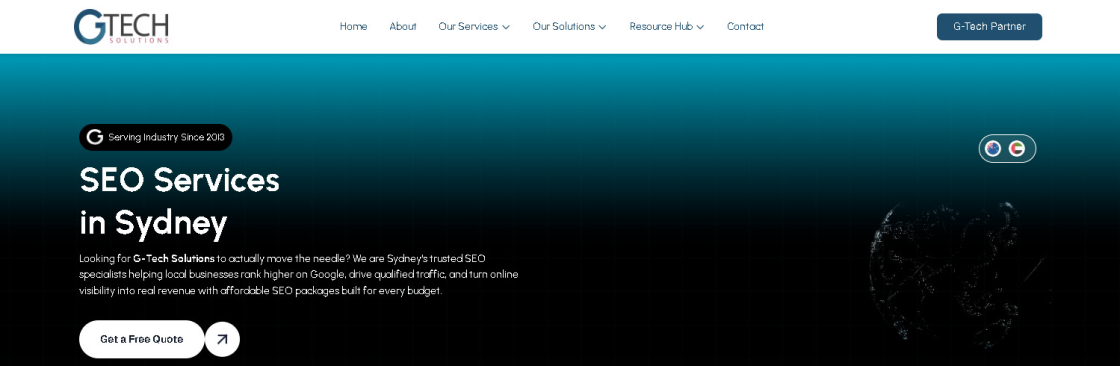Click the diagonal arrow circle icon
This screenshot has width=1120, height=366.
click(x=222, y=340)
